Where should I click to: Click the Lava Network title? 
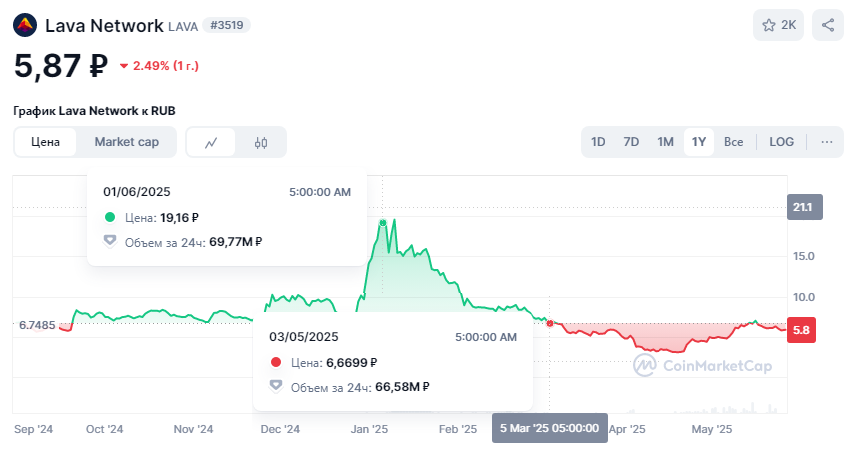pyautogui.click(x=104, y=25)
